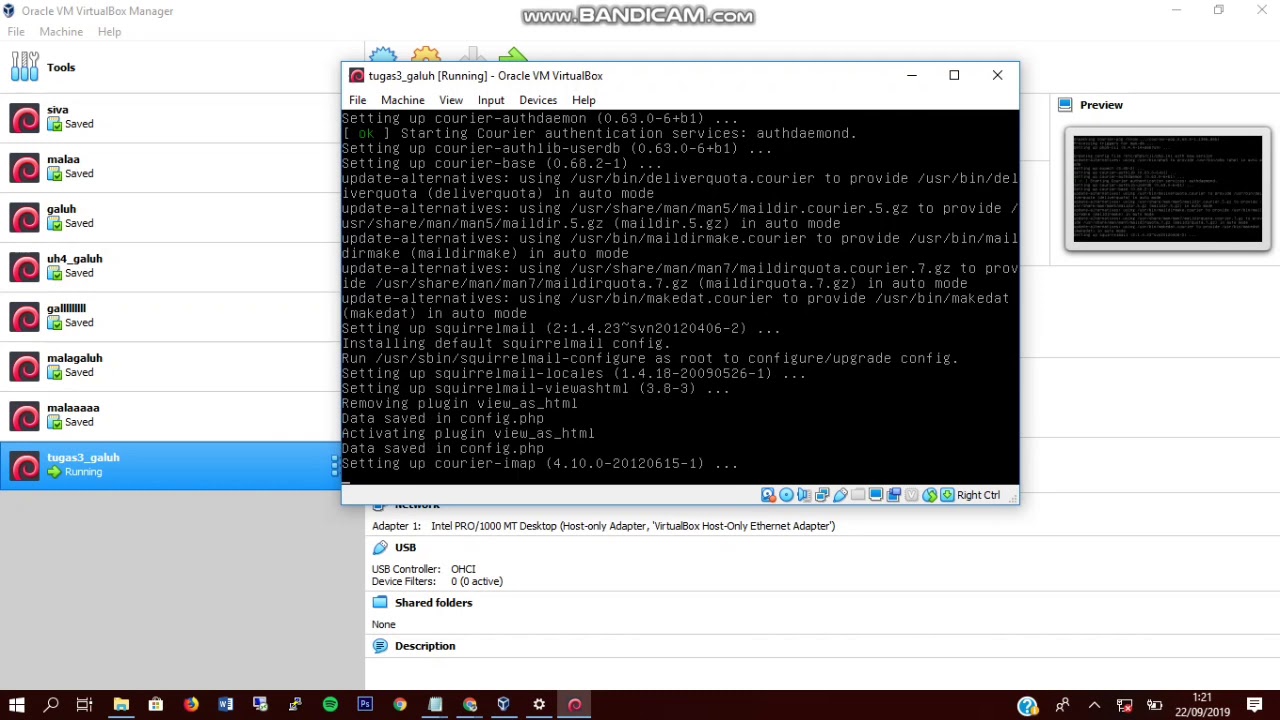Open Devices menu in VM window
Image resolution: width=1280 pixels, height=720 pixels.
(538, 100)
